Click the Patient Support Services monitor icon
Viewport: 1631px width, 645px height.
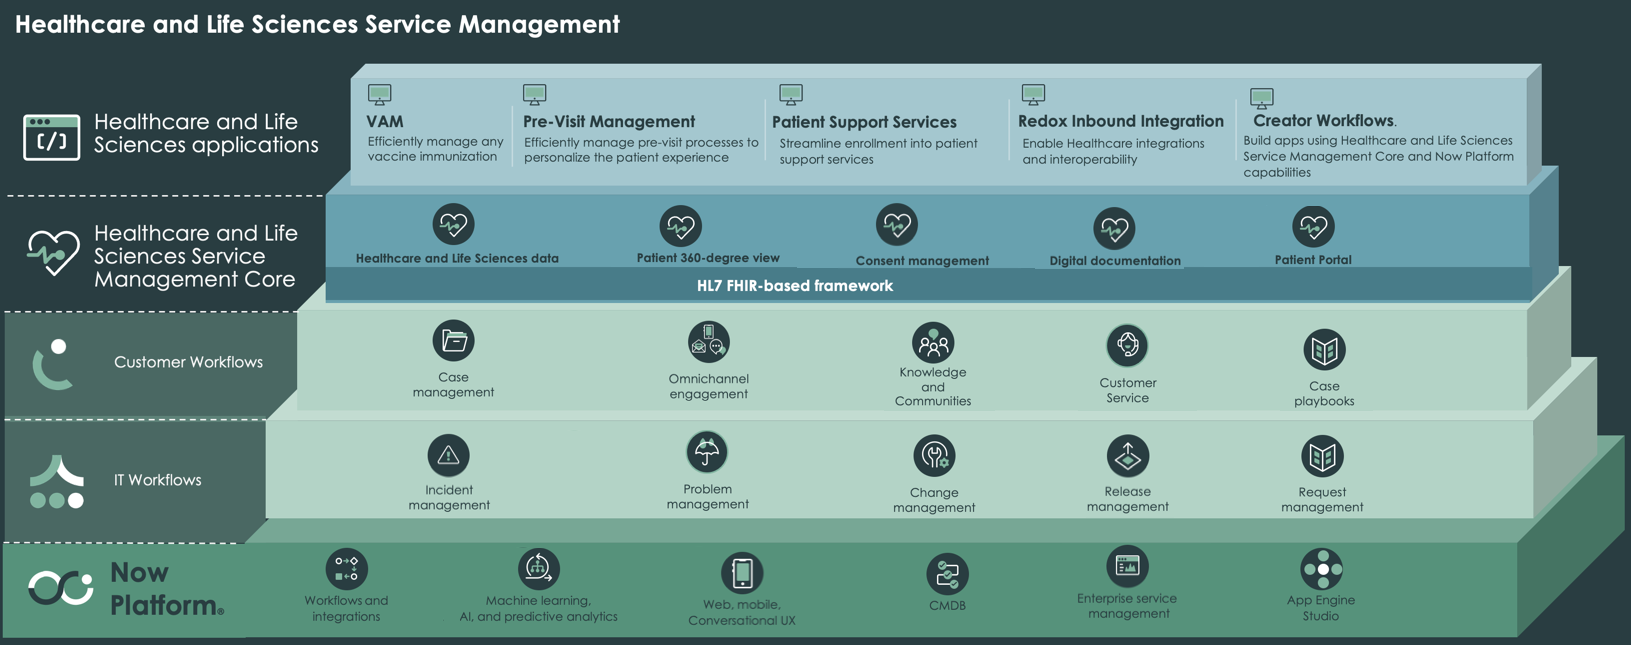pos(791,95)
